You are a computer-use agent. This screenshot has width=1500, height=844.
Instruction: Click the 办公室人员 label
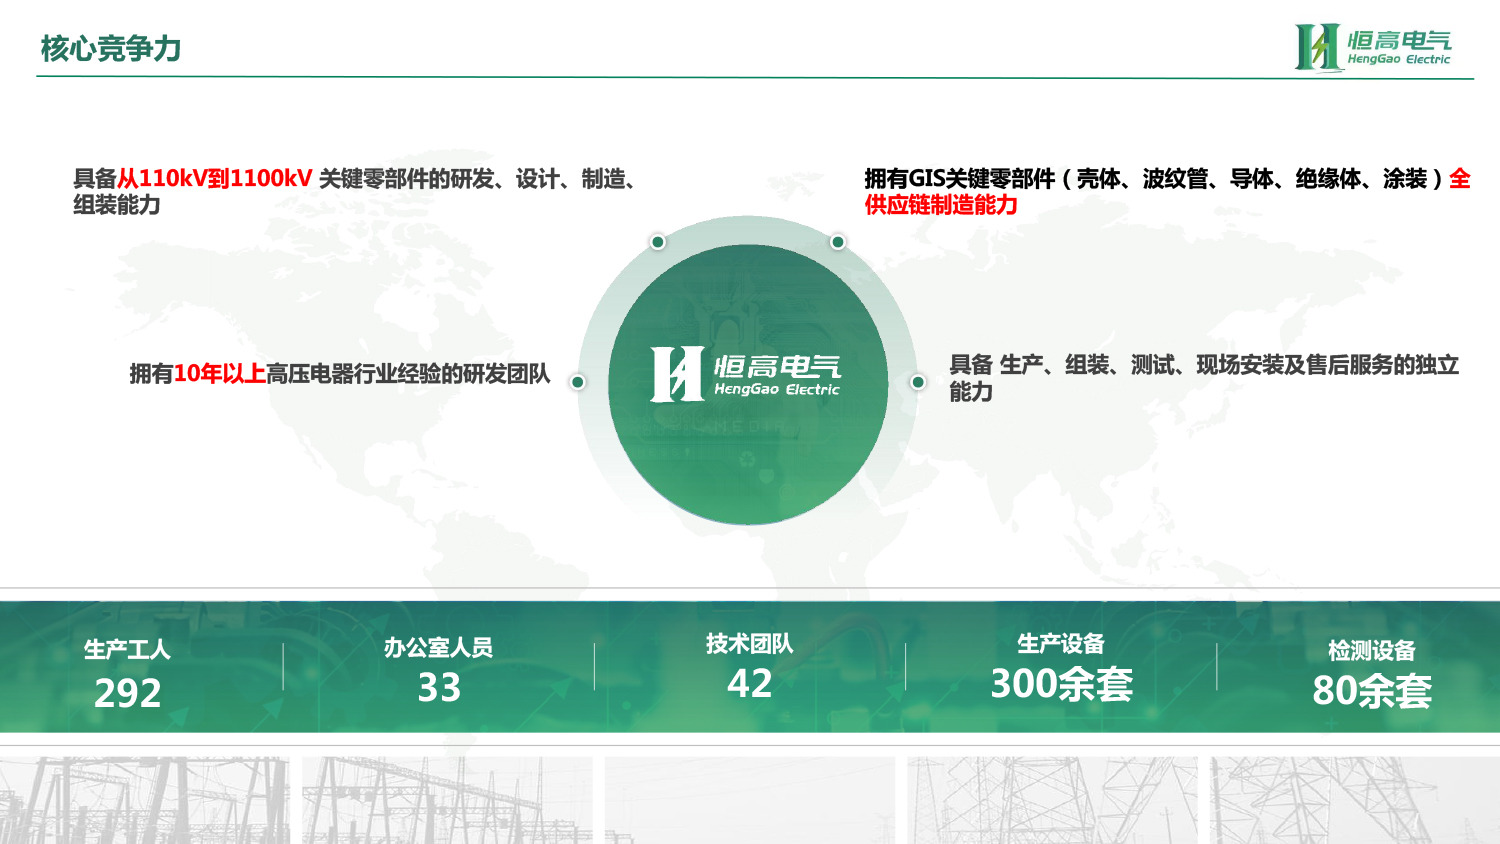tap(438, 648)
